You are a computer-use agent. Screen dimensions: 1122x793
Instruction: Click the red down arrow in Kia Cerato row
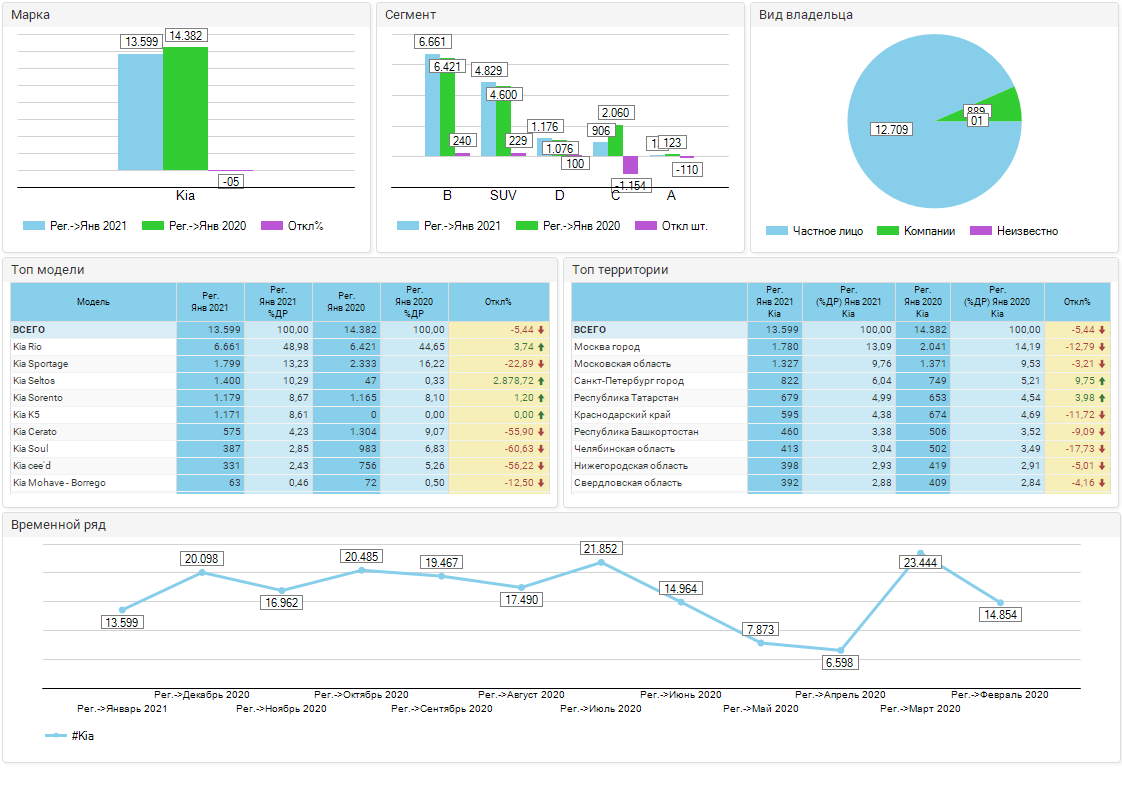coord(541,432)
